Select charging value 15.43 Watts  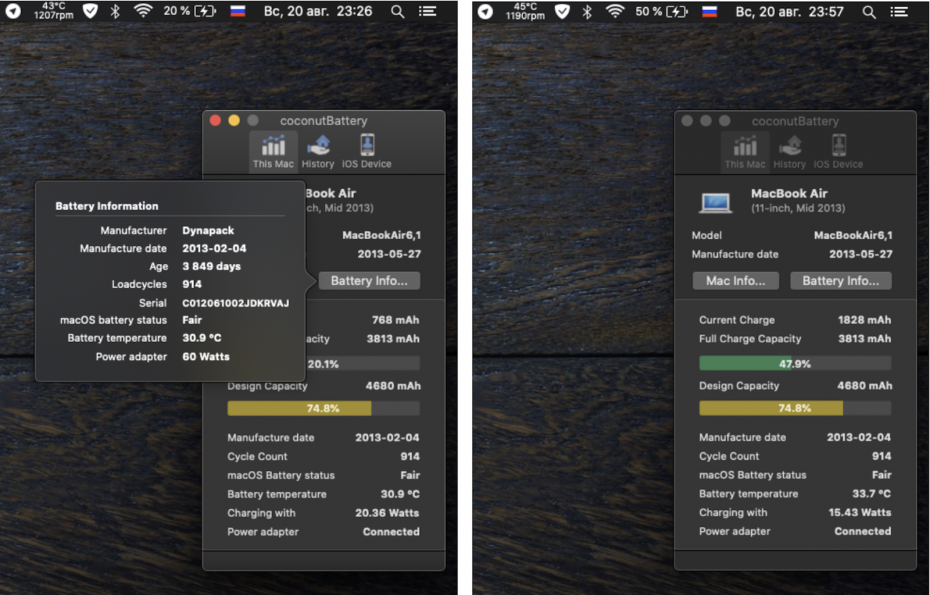[x=859, y=512]
